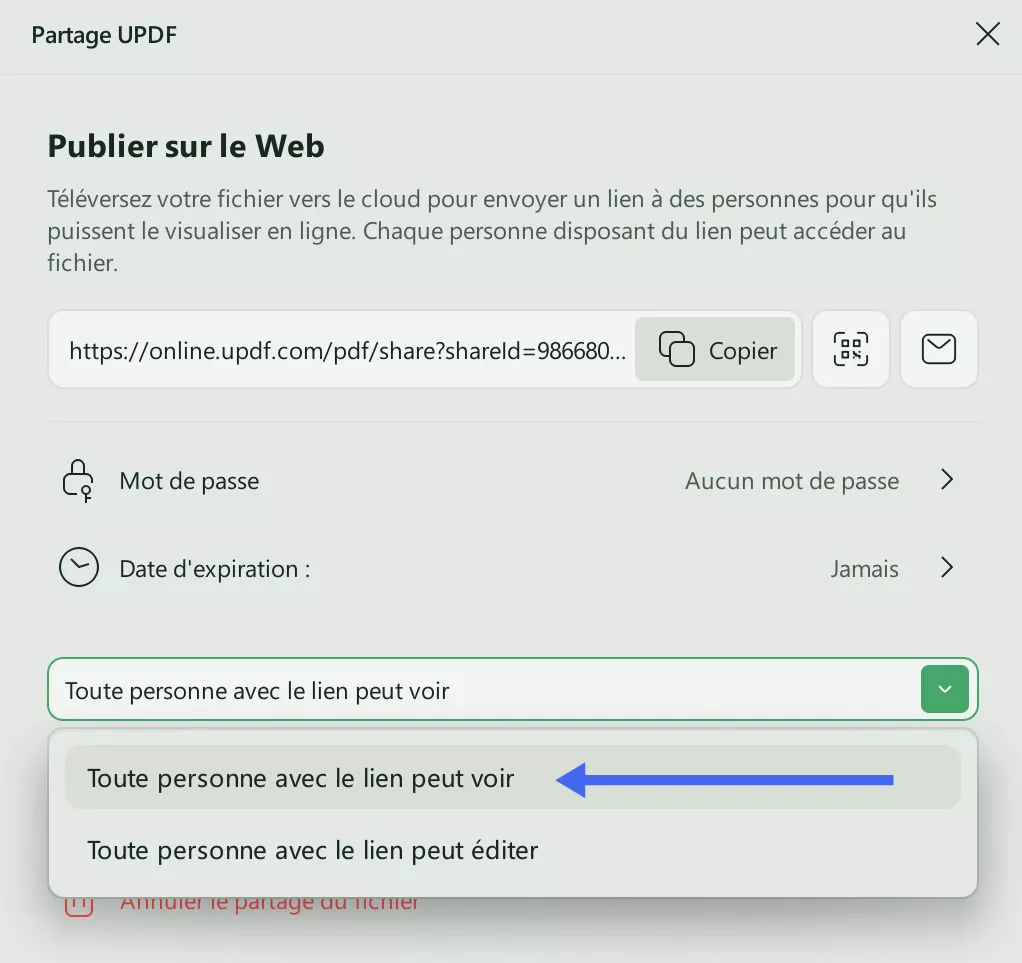Click the overlapping-squares copy icon
Screen dimensions: 1022x963
(677, 349)
